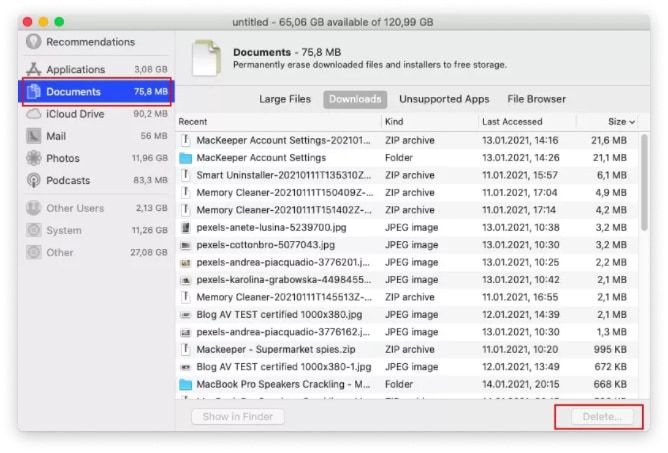
Task: Select Applications 3,08 GB in sidebar
Action: click(x=96, y=69)
